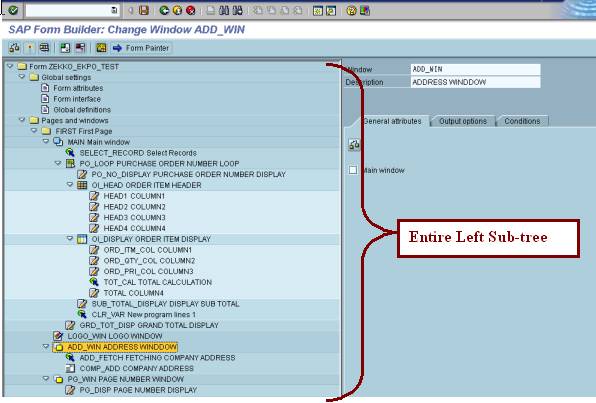Switch to the Conditions tab
The image size is (596, 403).
point(522,121)
